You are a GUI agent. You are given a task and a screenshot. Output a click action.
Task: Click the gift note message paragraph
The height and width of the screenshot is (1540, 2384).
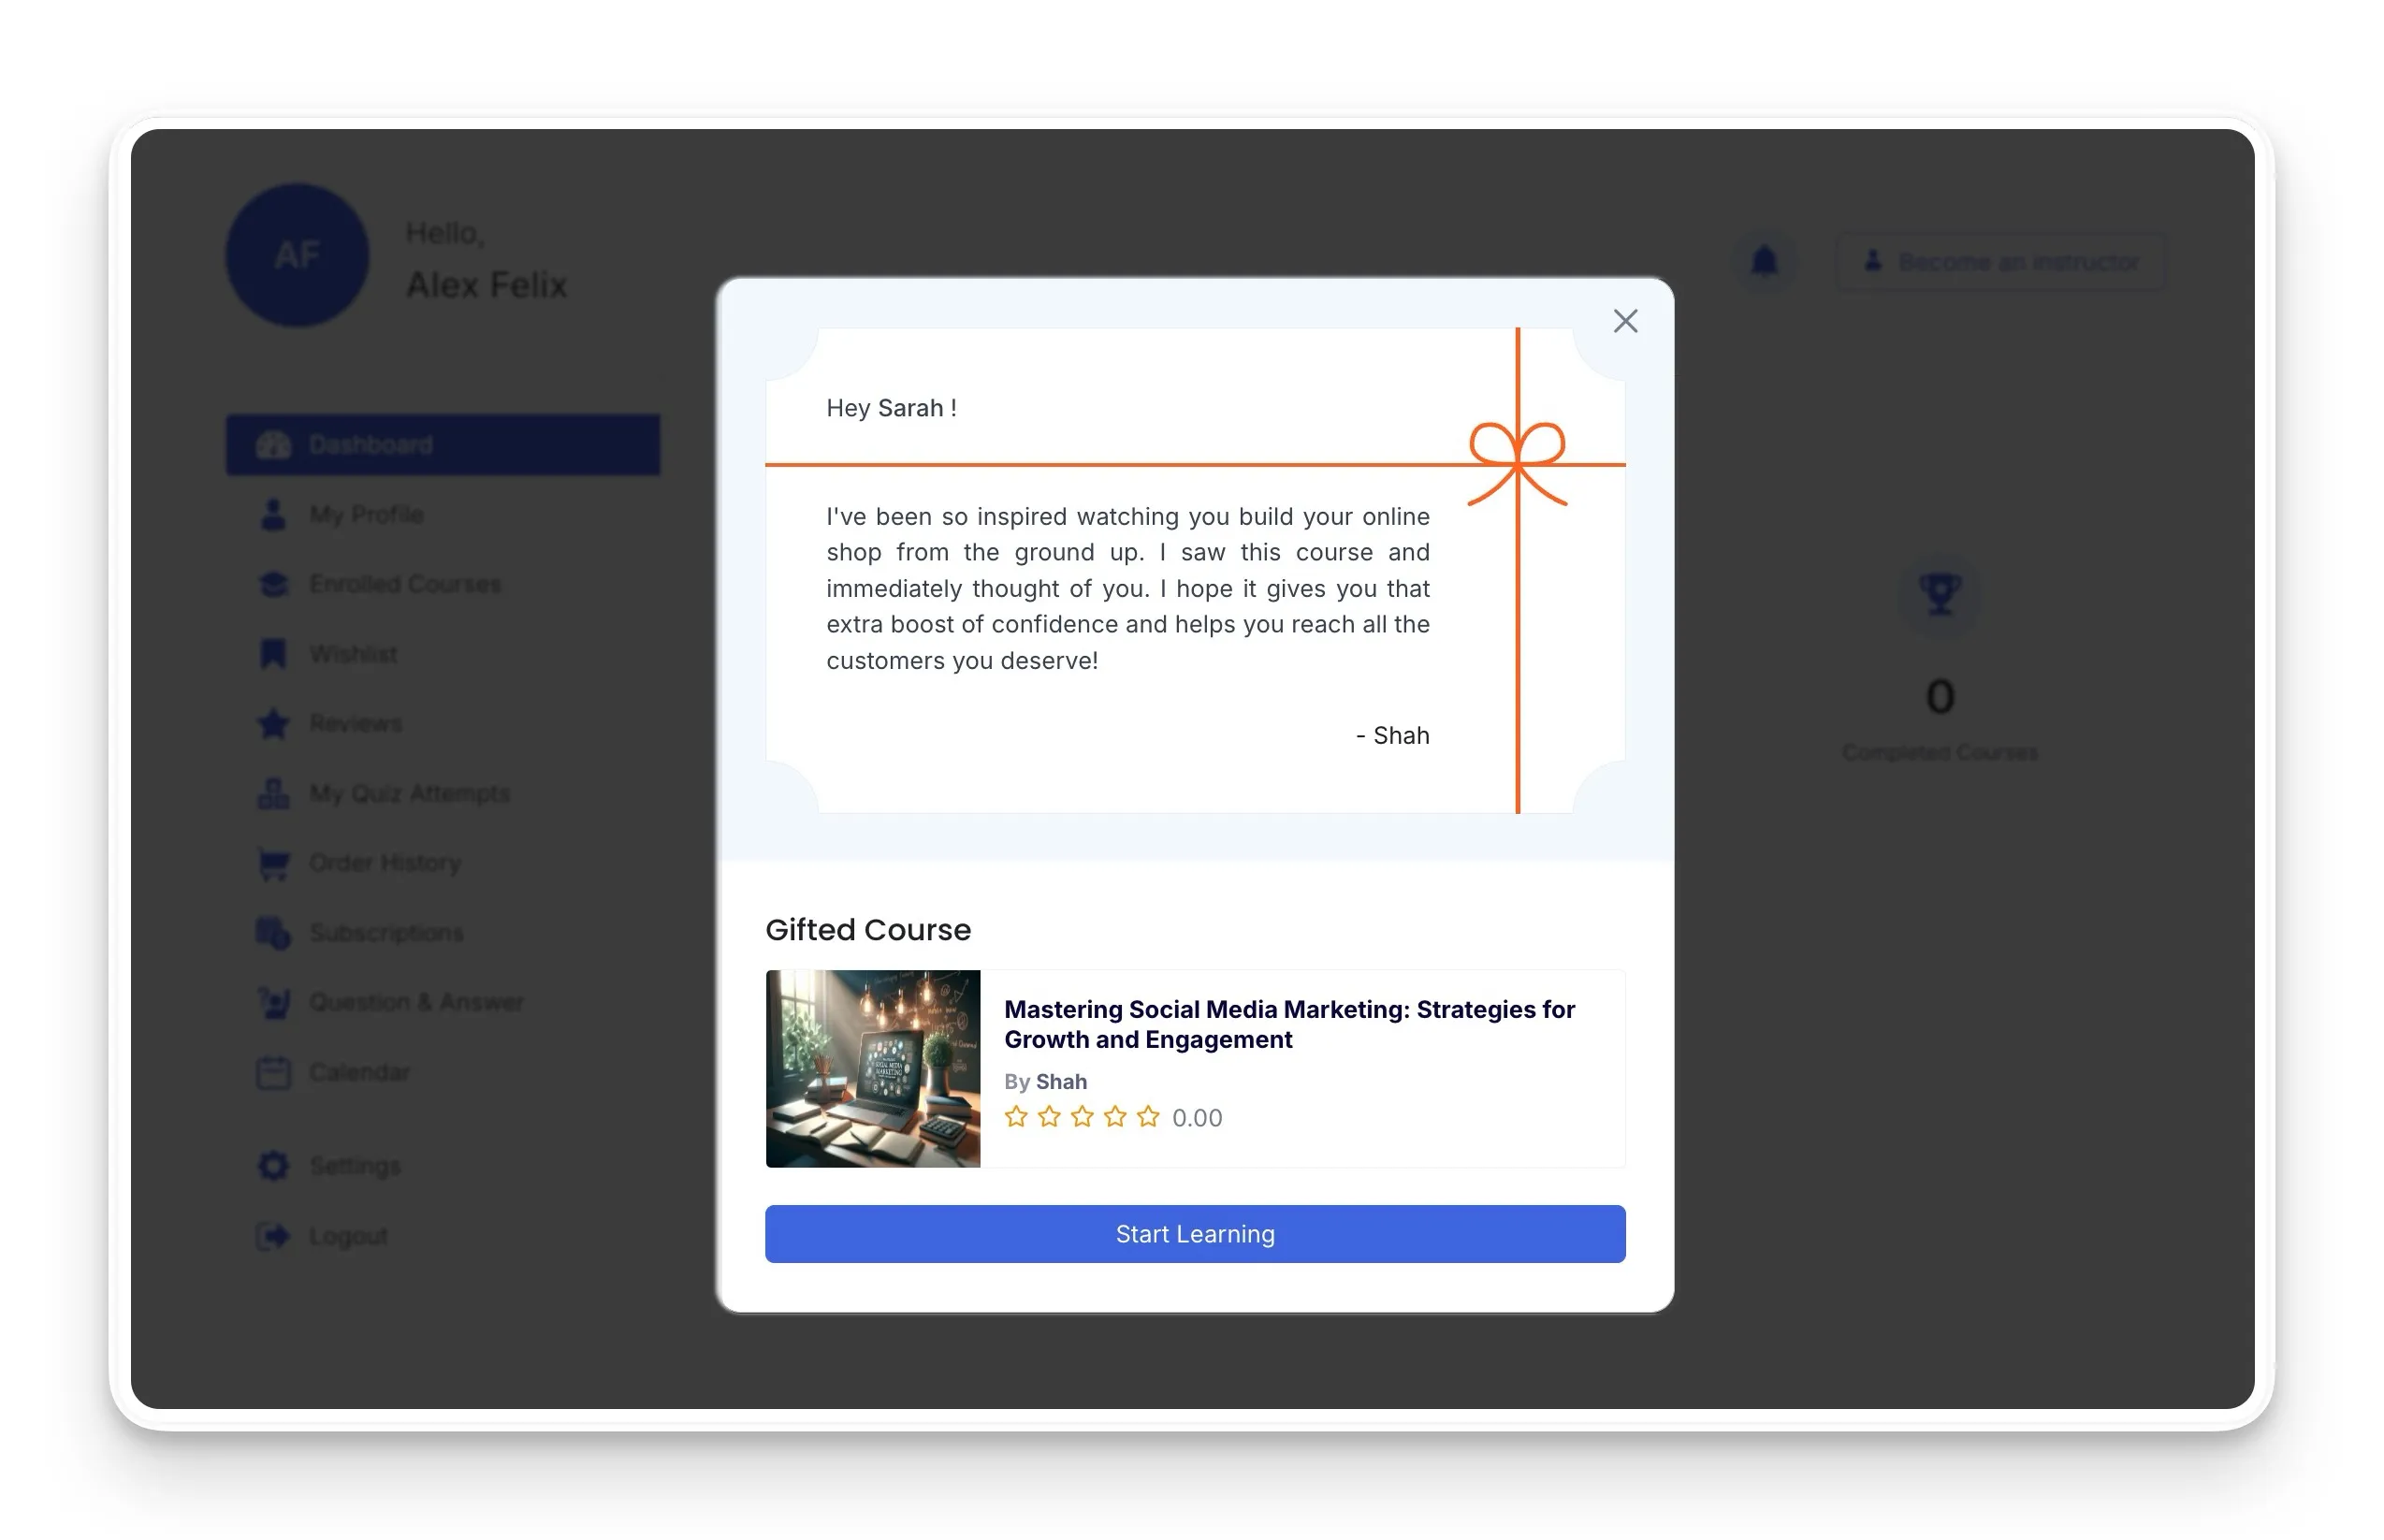tap(1127, 588)
